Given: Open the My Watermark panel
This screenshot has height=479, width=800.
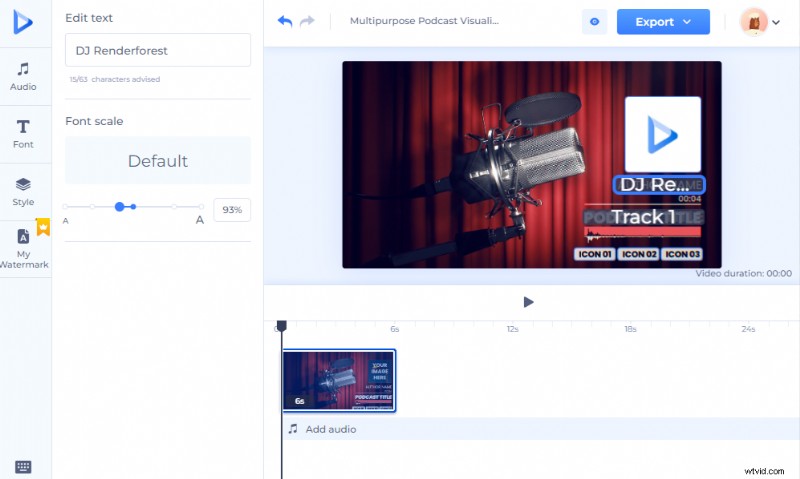Looking at the screenshot, I should [23, 249].
